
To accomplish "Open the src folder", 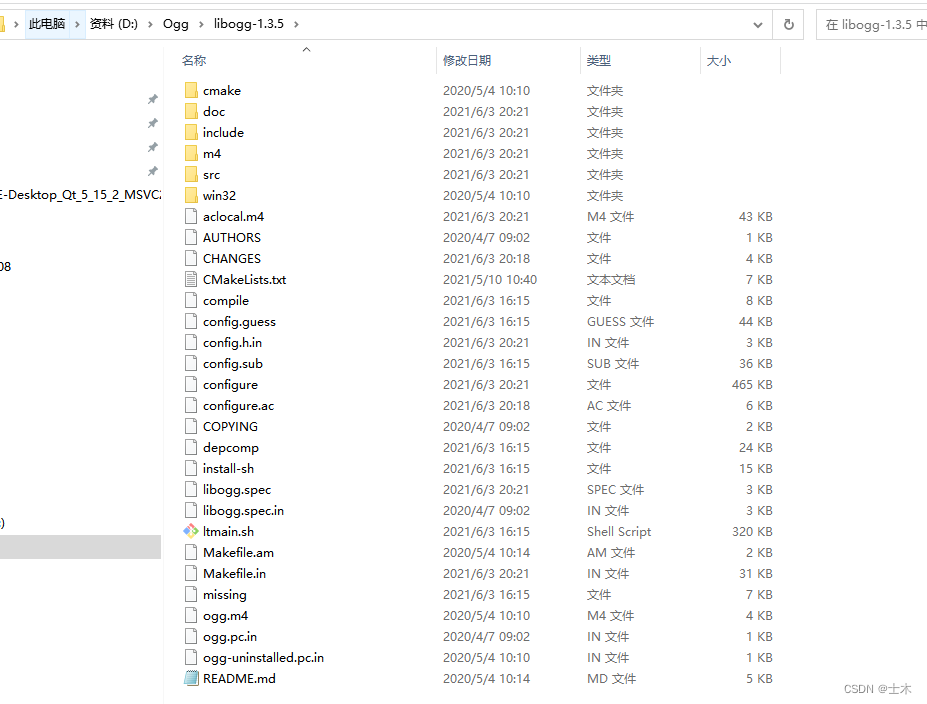I will coord(213,174).
